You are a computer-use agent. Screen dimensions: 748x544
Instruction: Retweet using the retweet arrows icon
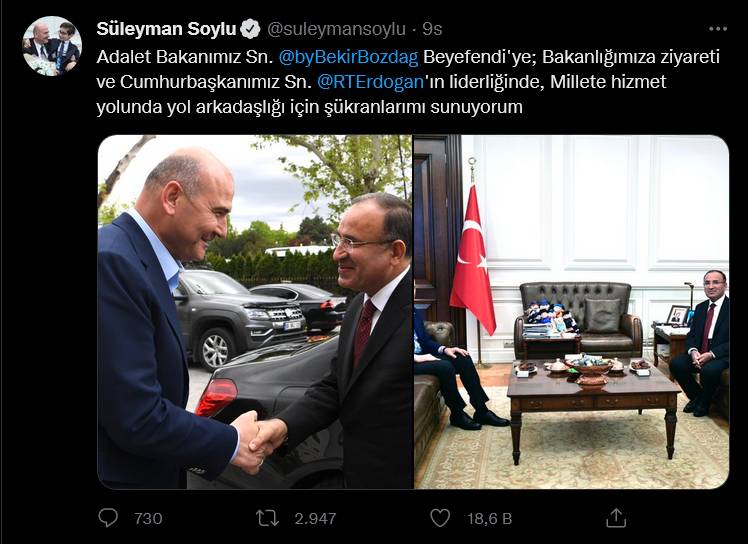coord(267,518)
